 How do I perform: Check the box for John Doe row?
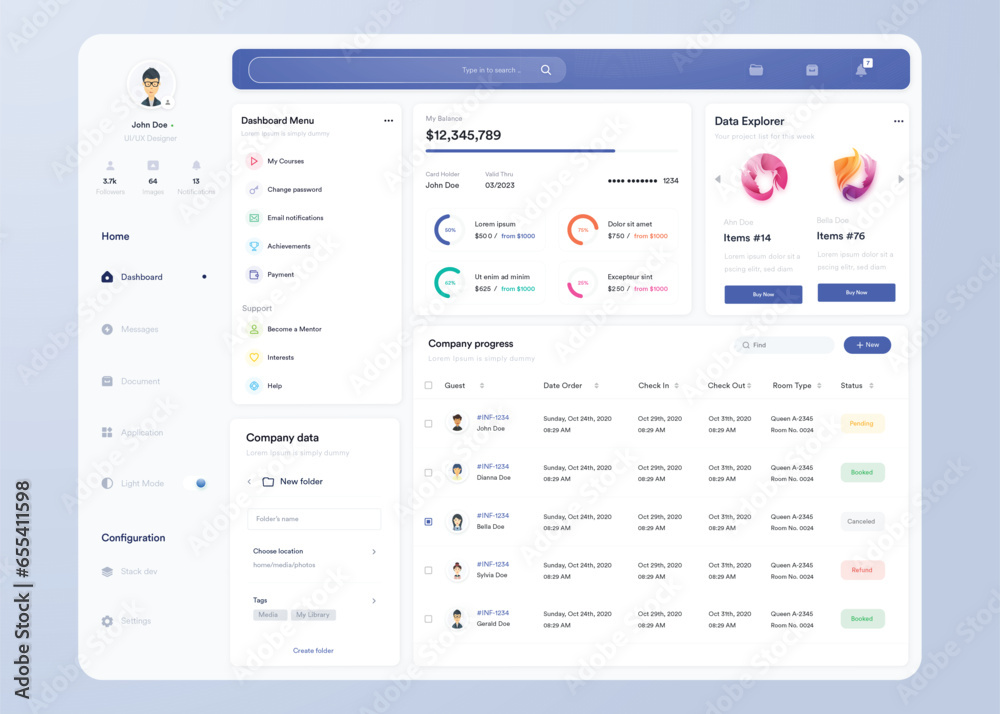point(429,423)
